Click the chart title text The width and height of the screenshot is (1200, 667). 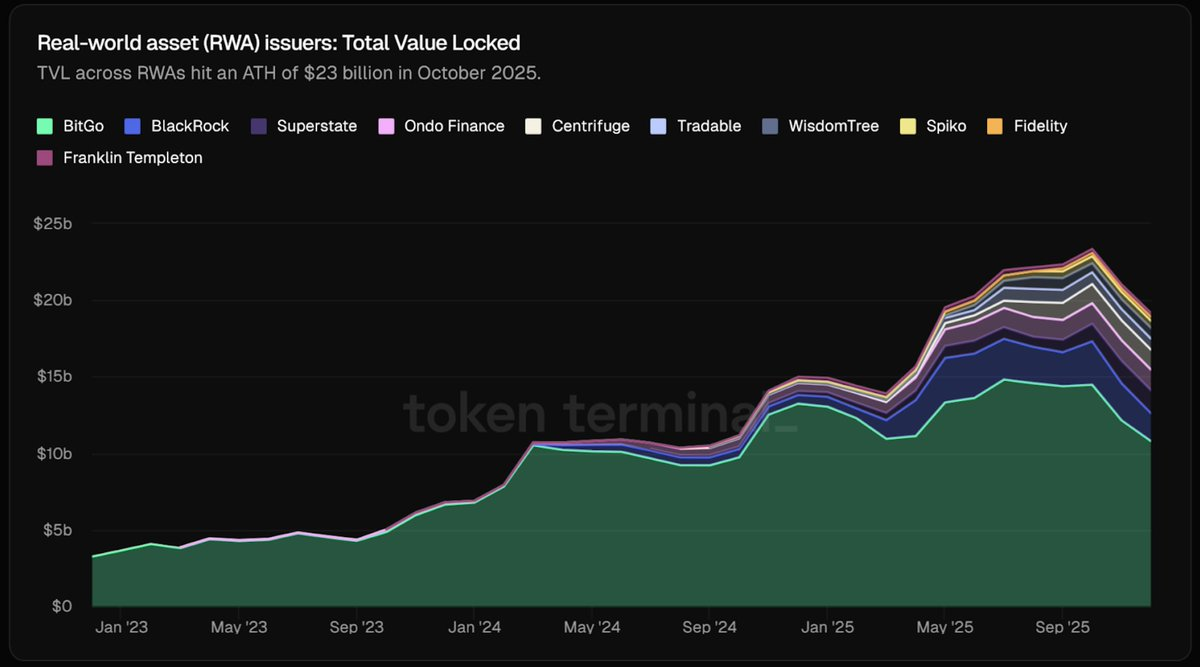278,43
